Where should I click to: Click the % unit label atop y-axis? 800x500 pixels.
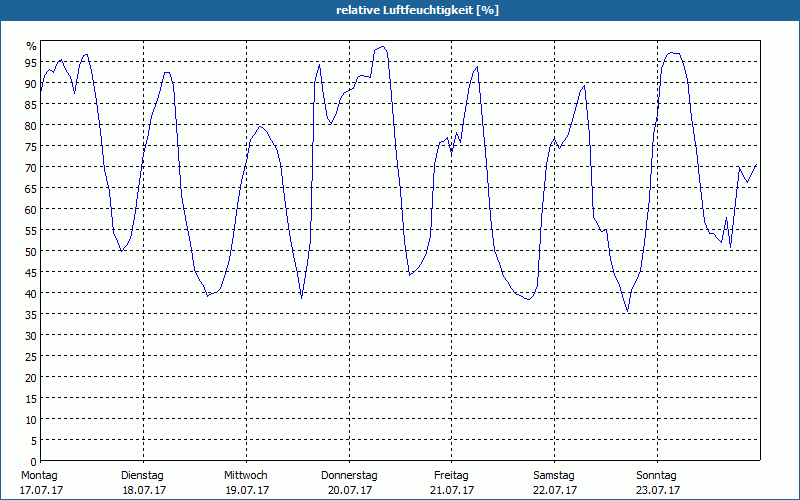pos(32,46)
